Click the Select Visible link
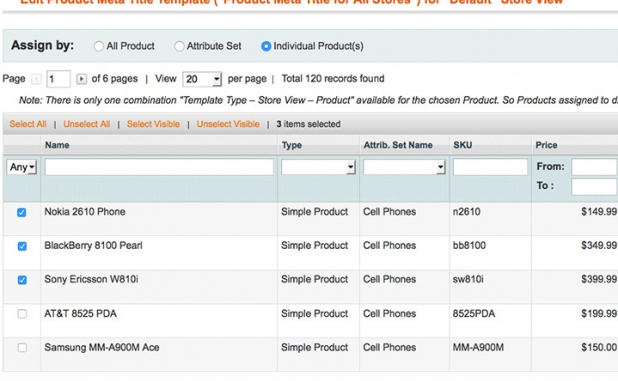 coord(153,124)
